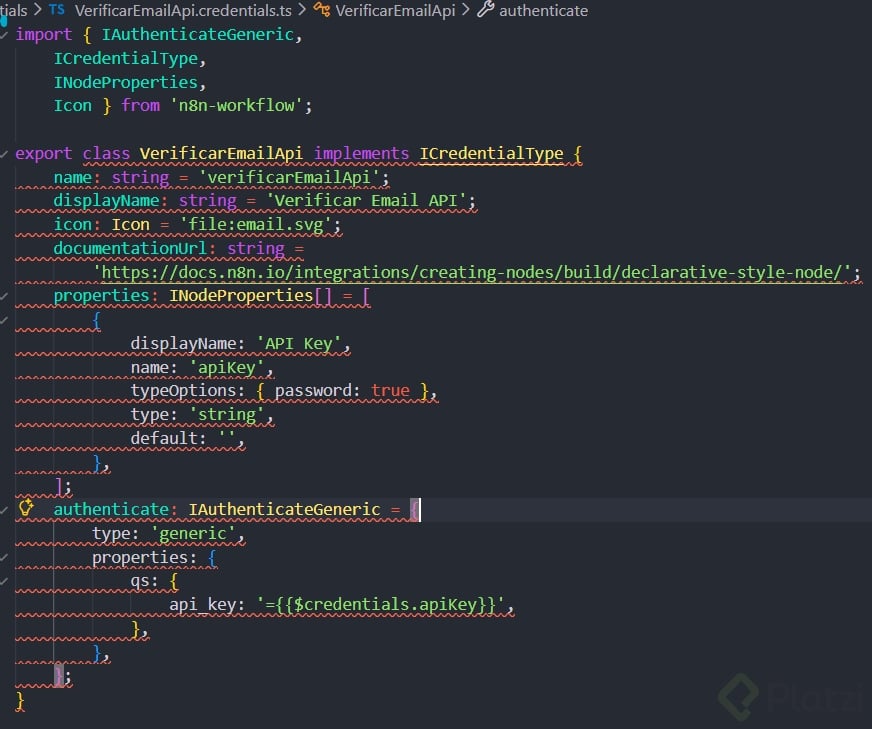Collapse the authenticate block fold arrow

(x=4, y=510)
